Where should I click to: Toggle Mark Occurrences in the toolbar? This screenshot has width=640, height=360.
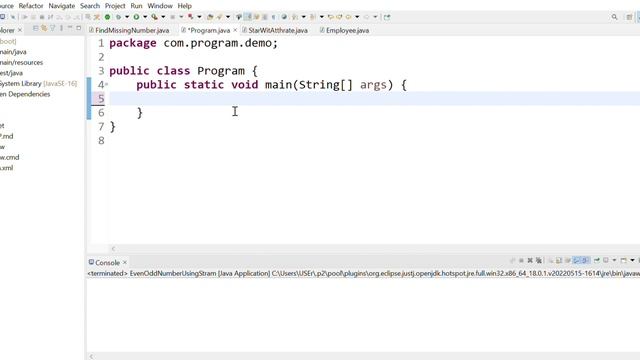click(247, 17)
